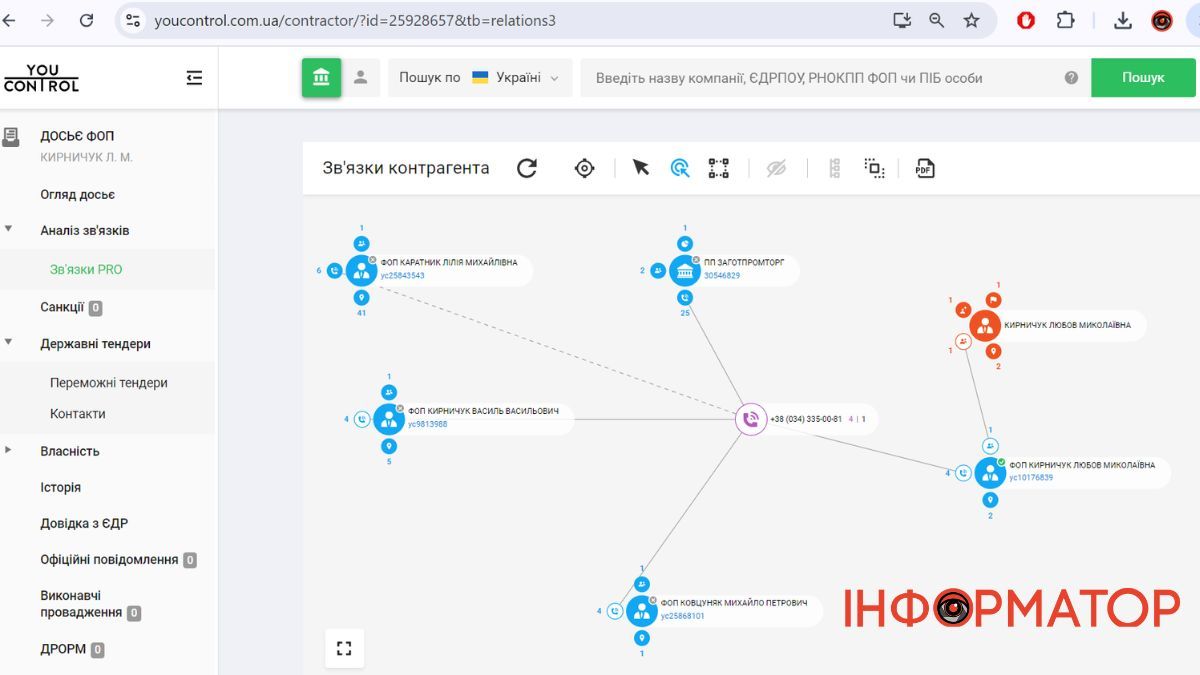Go to 'Довідка з ЄДР' in the sidebar
1200x675 pixels.
coord(84,523)
